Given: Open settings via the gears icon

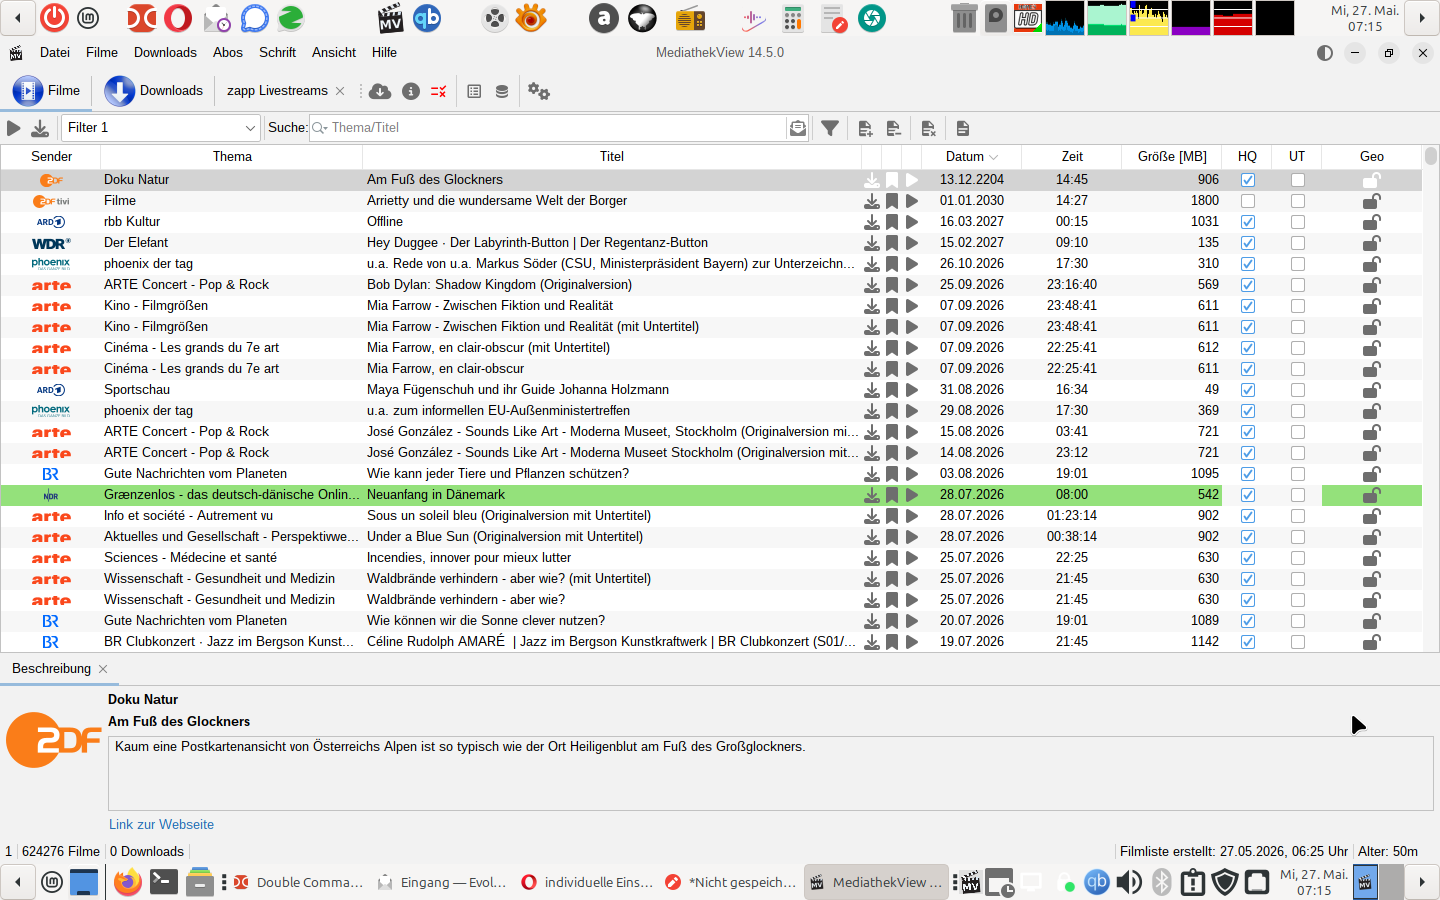Looking at the screenshot, I should coord(539,91).
